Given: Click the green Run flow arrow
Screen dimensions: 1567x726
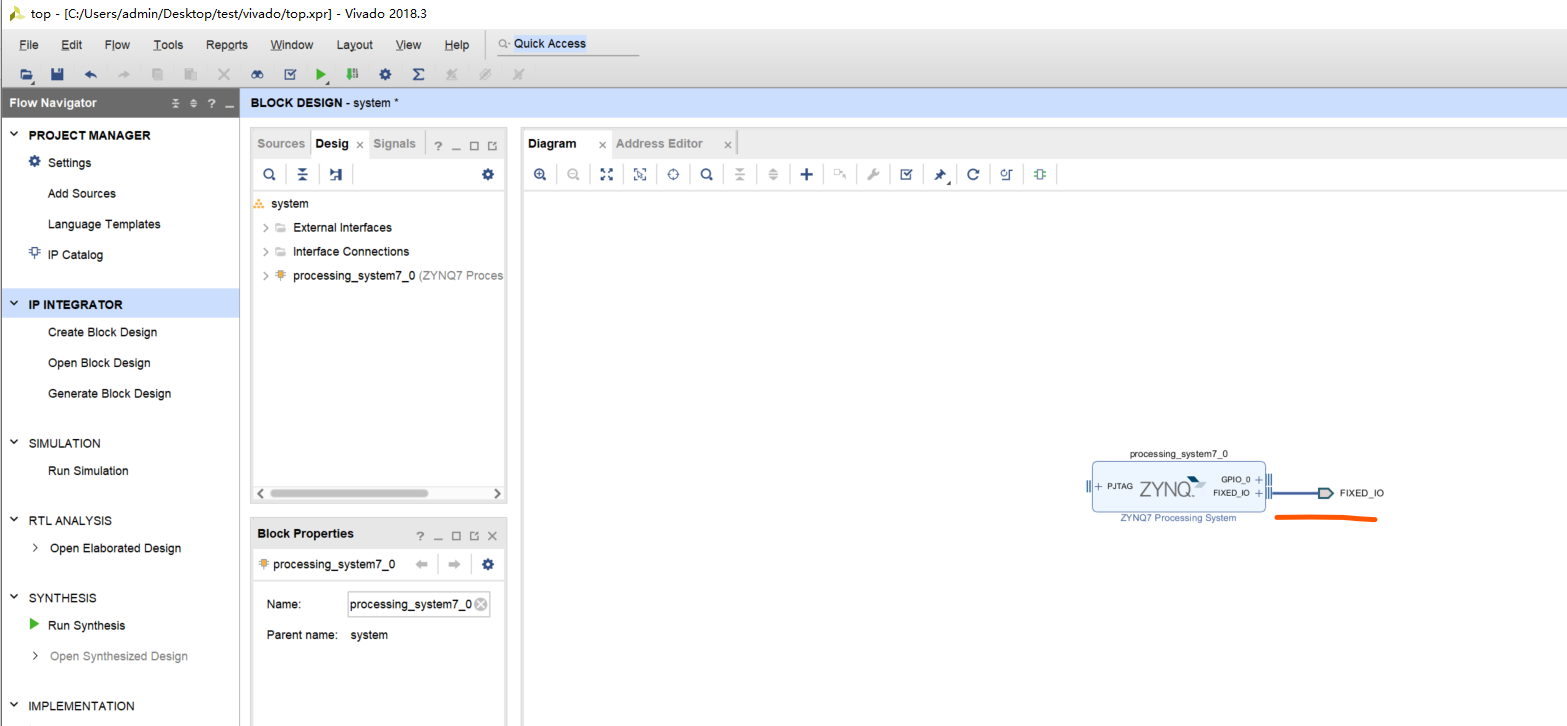Looking at the screenshot, I should [320, 74].
